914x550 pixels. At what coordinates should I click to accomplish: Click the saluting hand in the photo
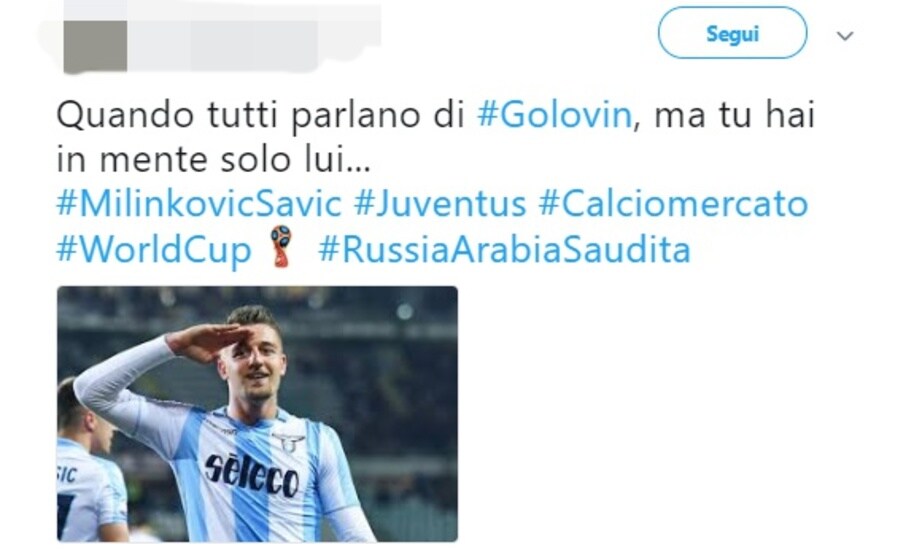[207, 342]
